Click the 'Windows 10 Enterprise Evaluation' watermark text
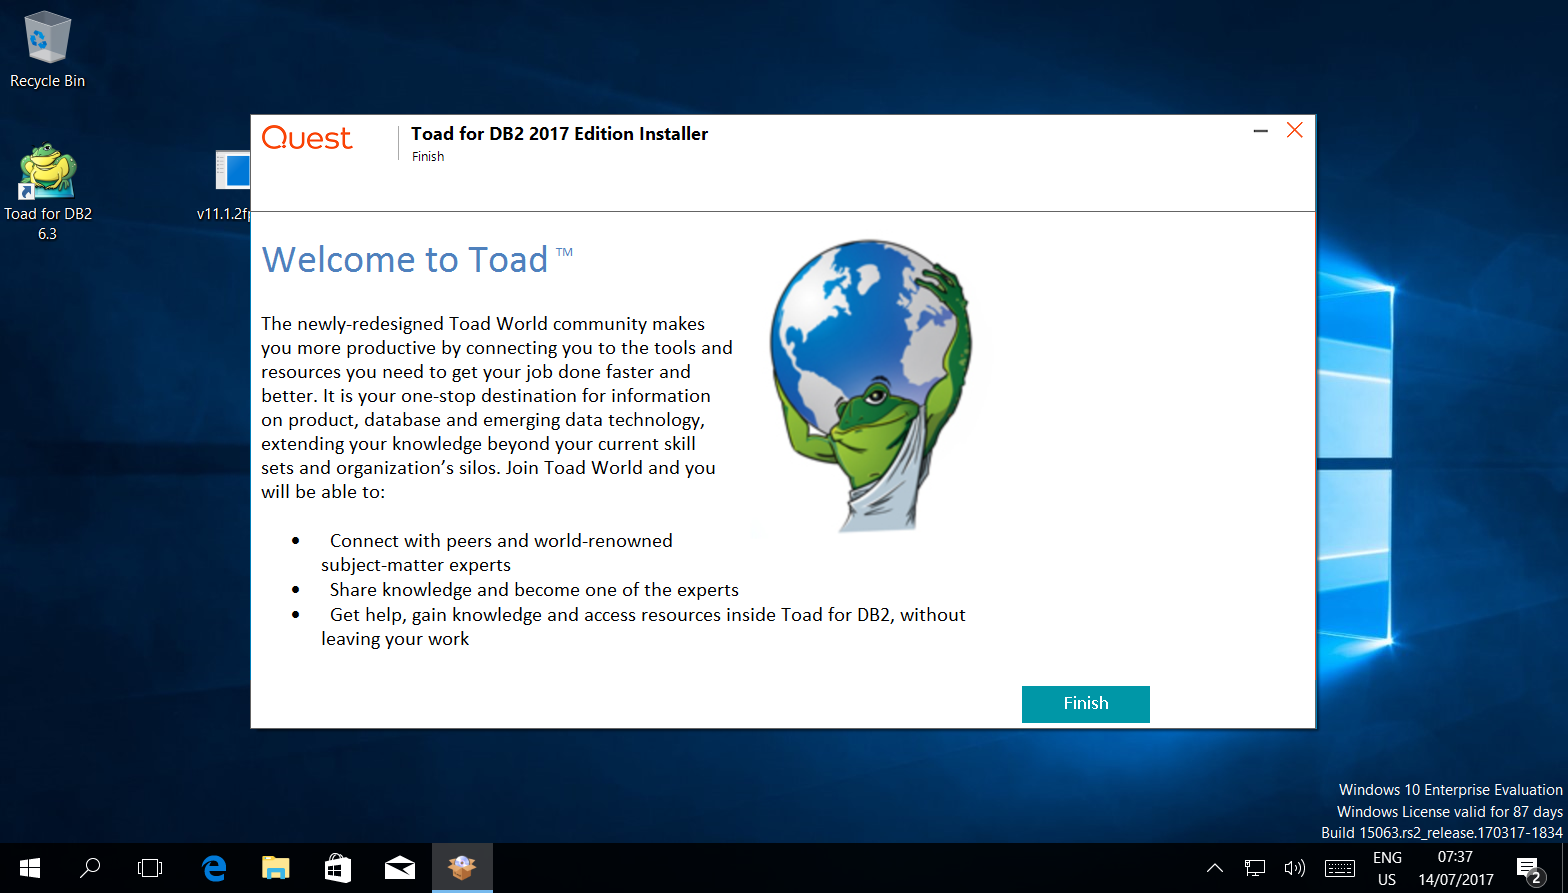The width and height of the screenshot is (1568, 893). point(1450,790)
